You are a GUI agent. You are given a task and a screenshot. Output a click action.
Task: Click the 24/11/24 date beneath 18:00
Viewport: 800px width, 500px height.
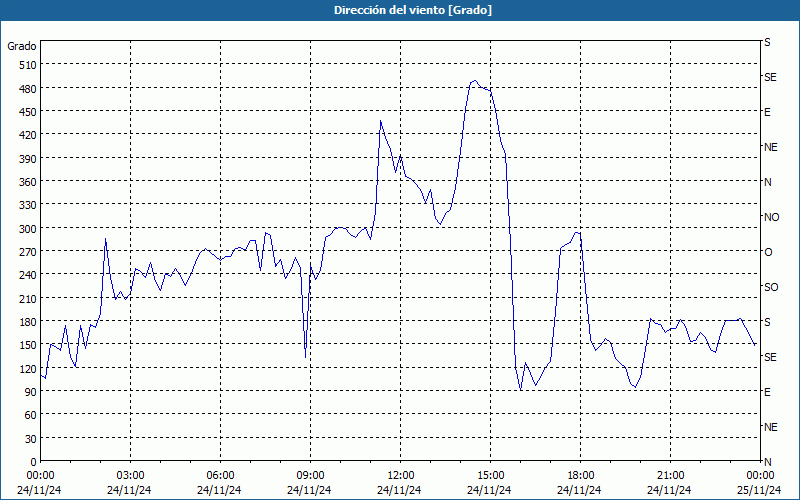(579, 490)
